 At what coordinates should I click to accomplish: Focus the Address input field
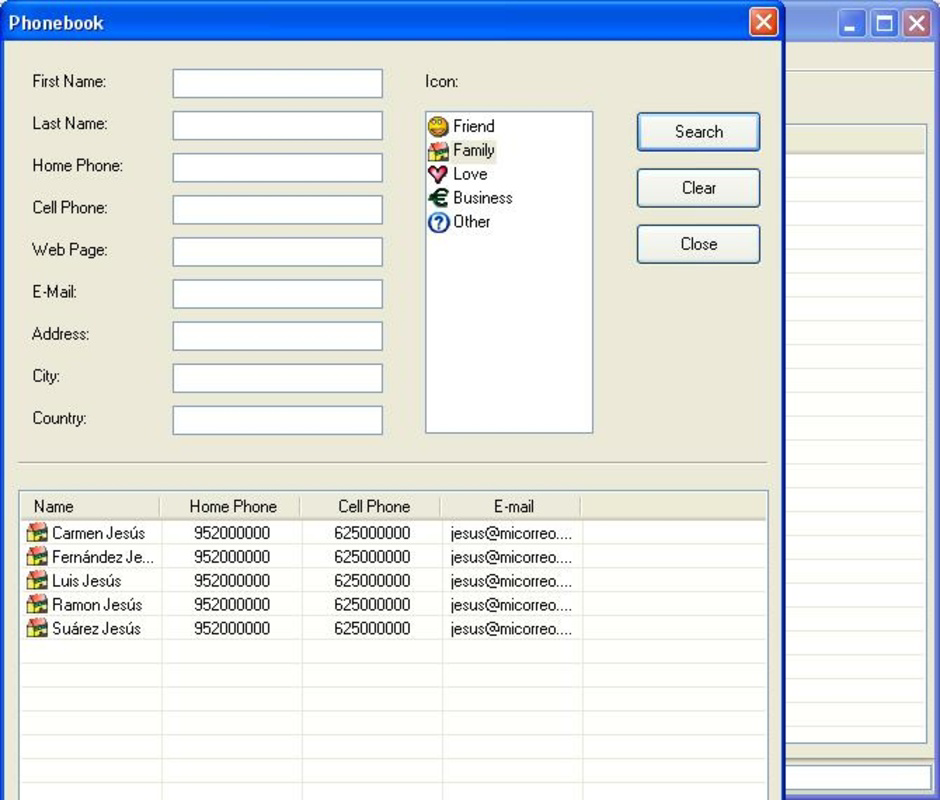tap(278, 336)
